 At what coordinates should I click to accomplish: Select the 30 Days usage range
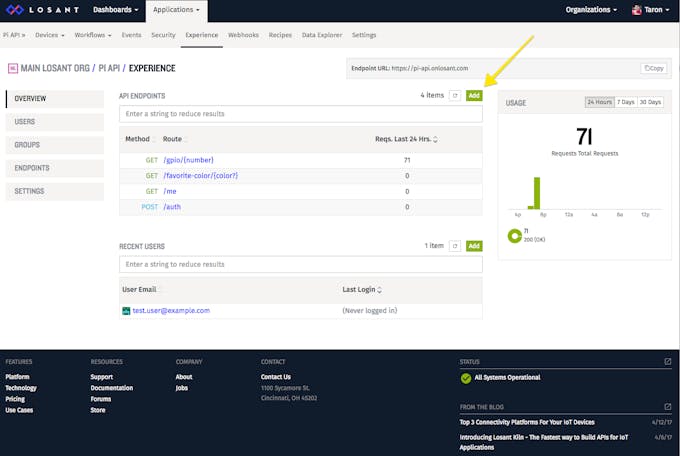click(650, 102)
